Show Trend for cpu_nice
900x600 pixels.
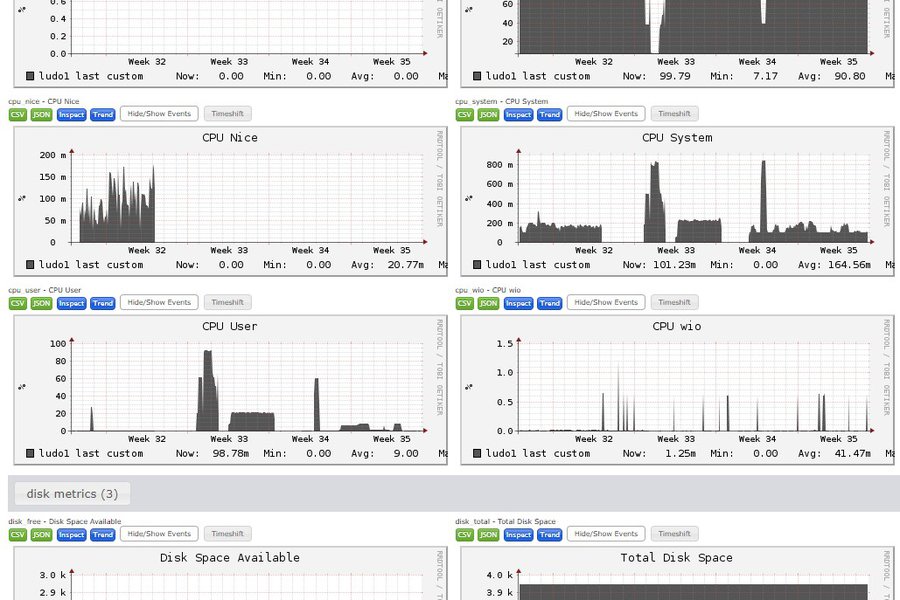click(103, 114)
